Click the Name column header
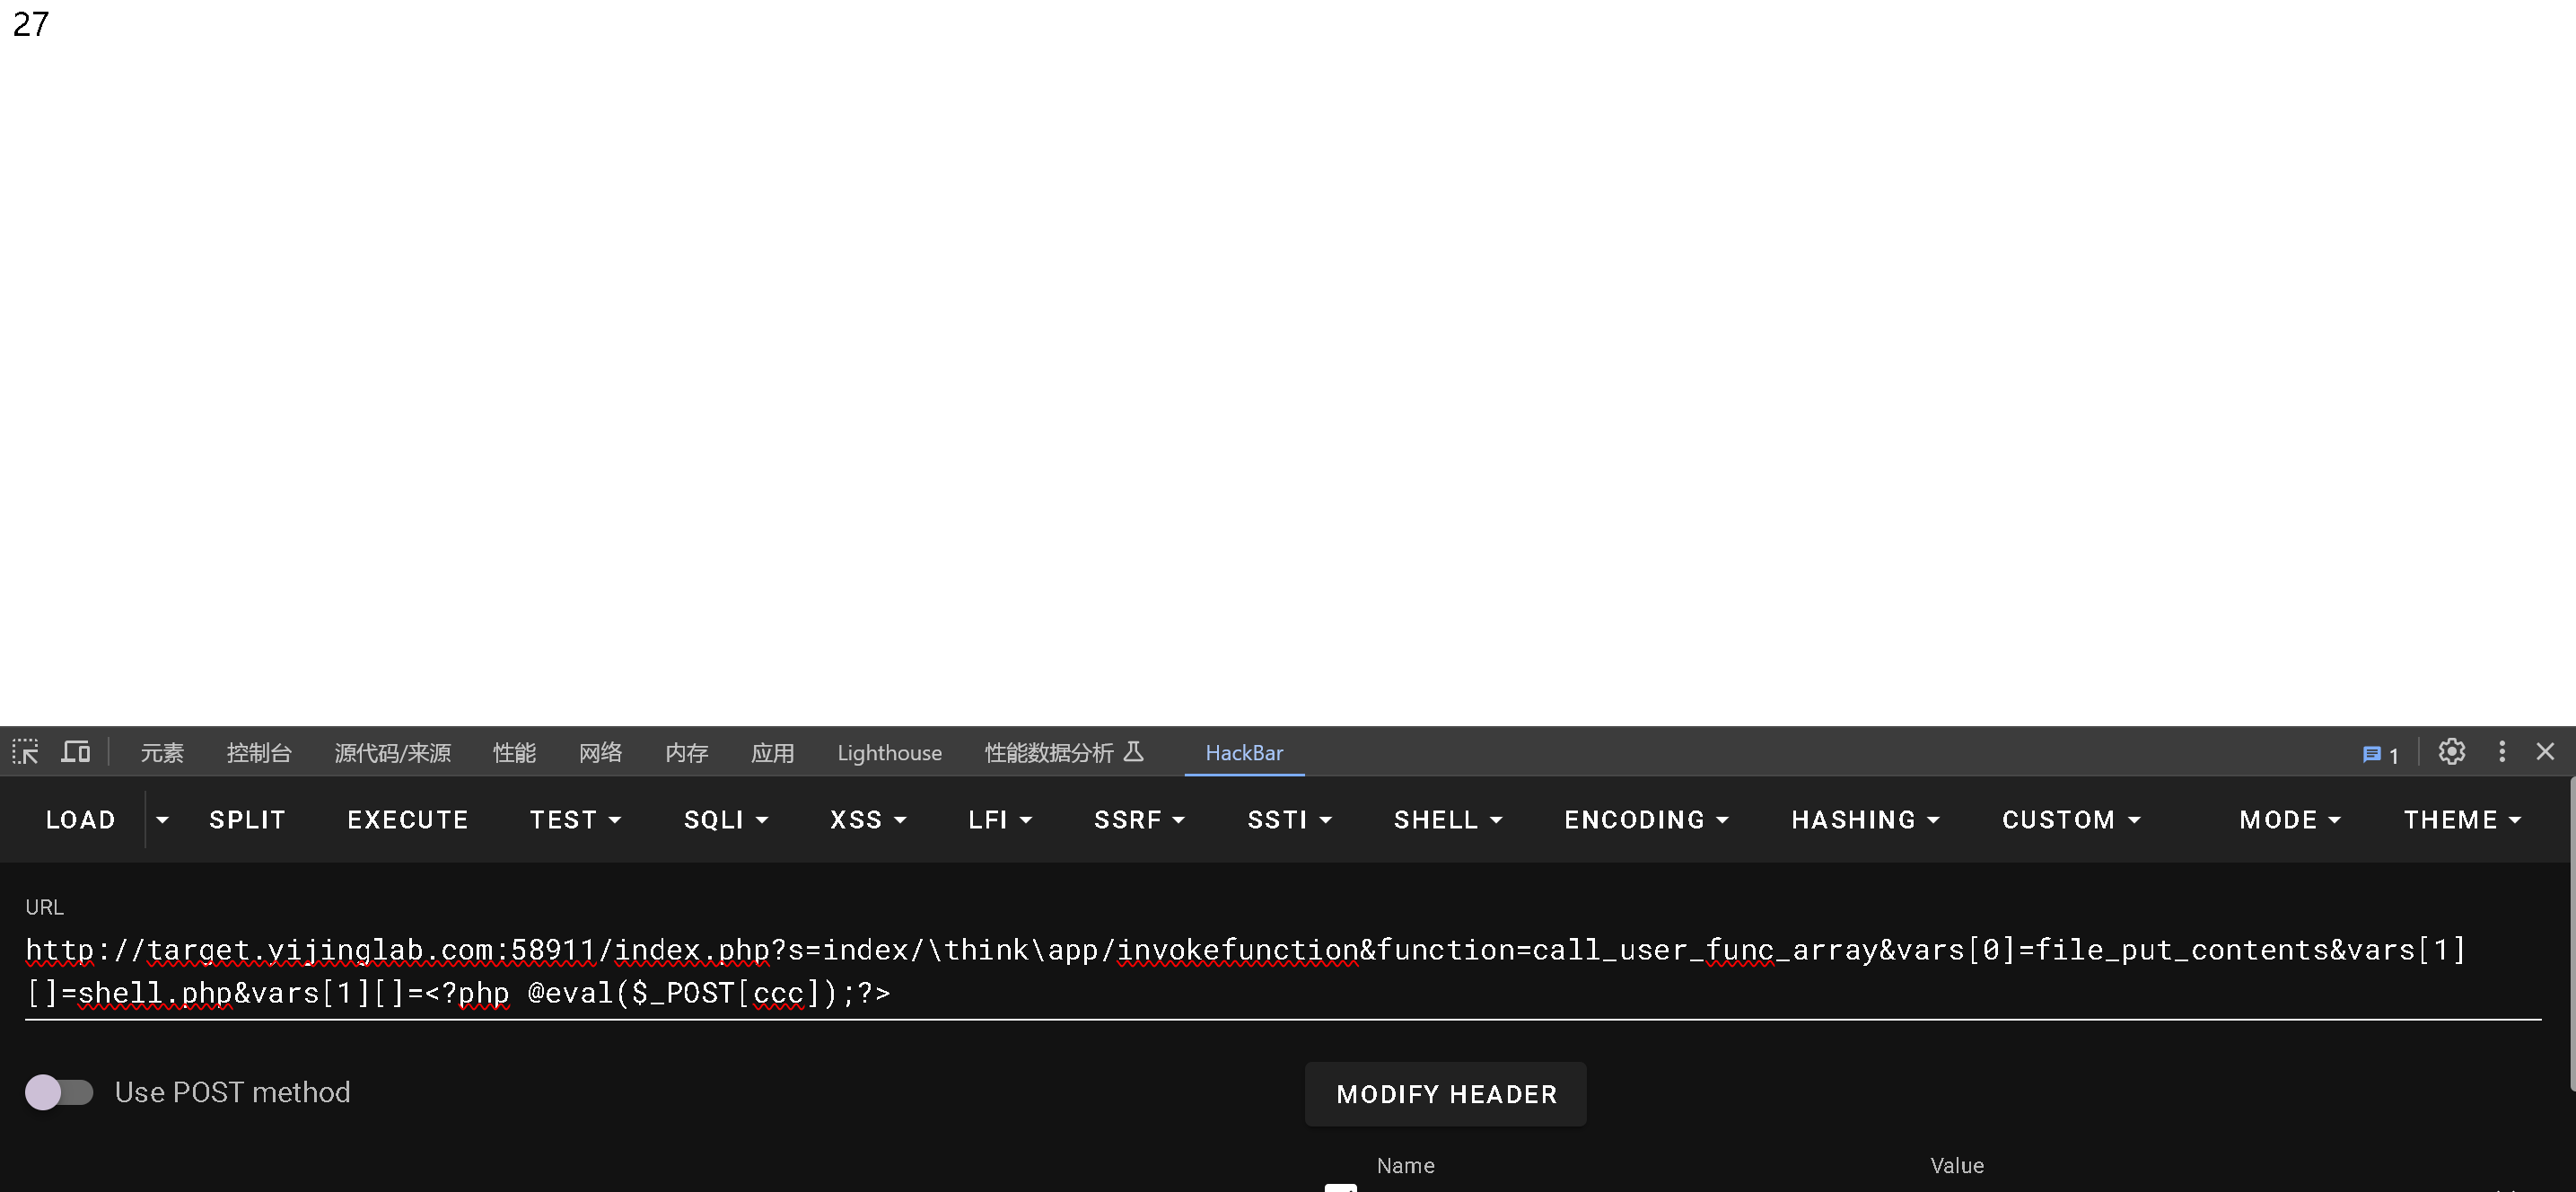 pos(1405,1165)
